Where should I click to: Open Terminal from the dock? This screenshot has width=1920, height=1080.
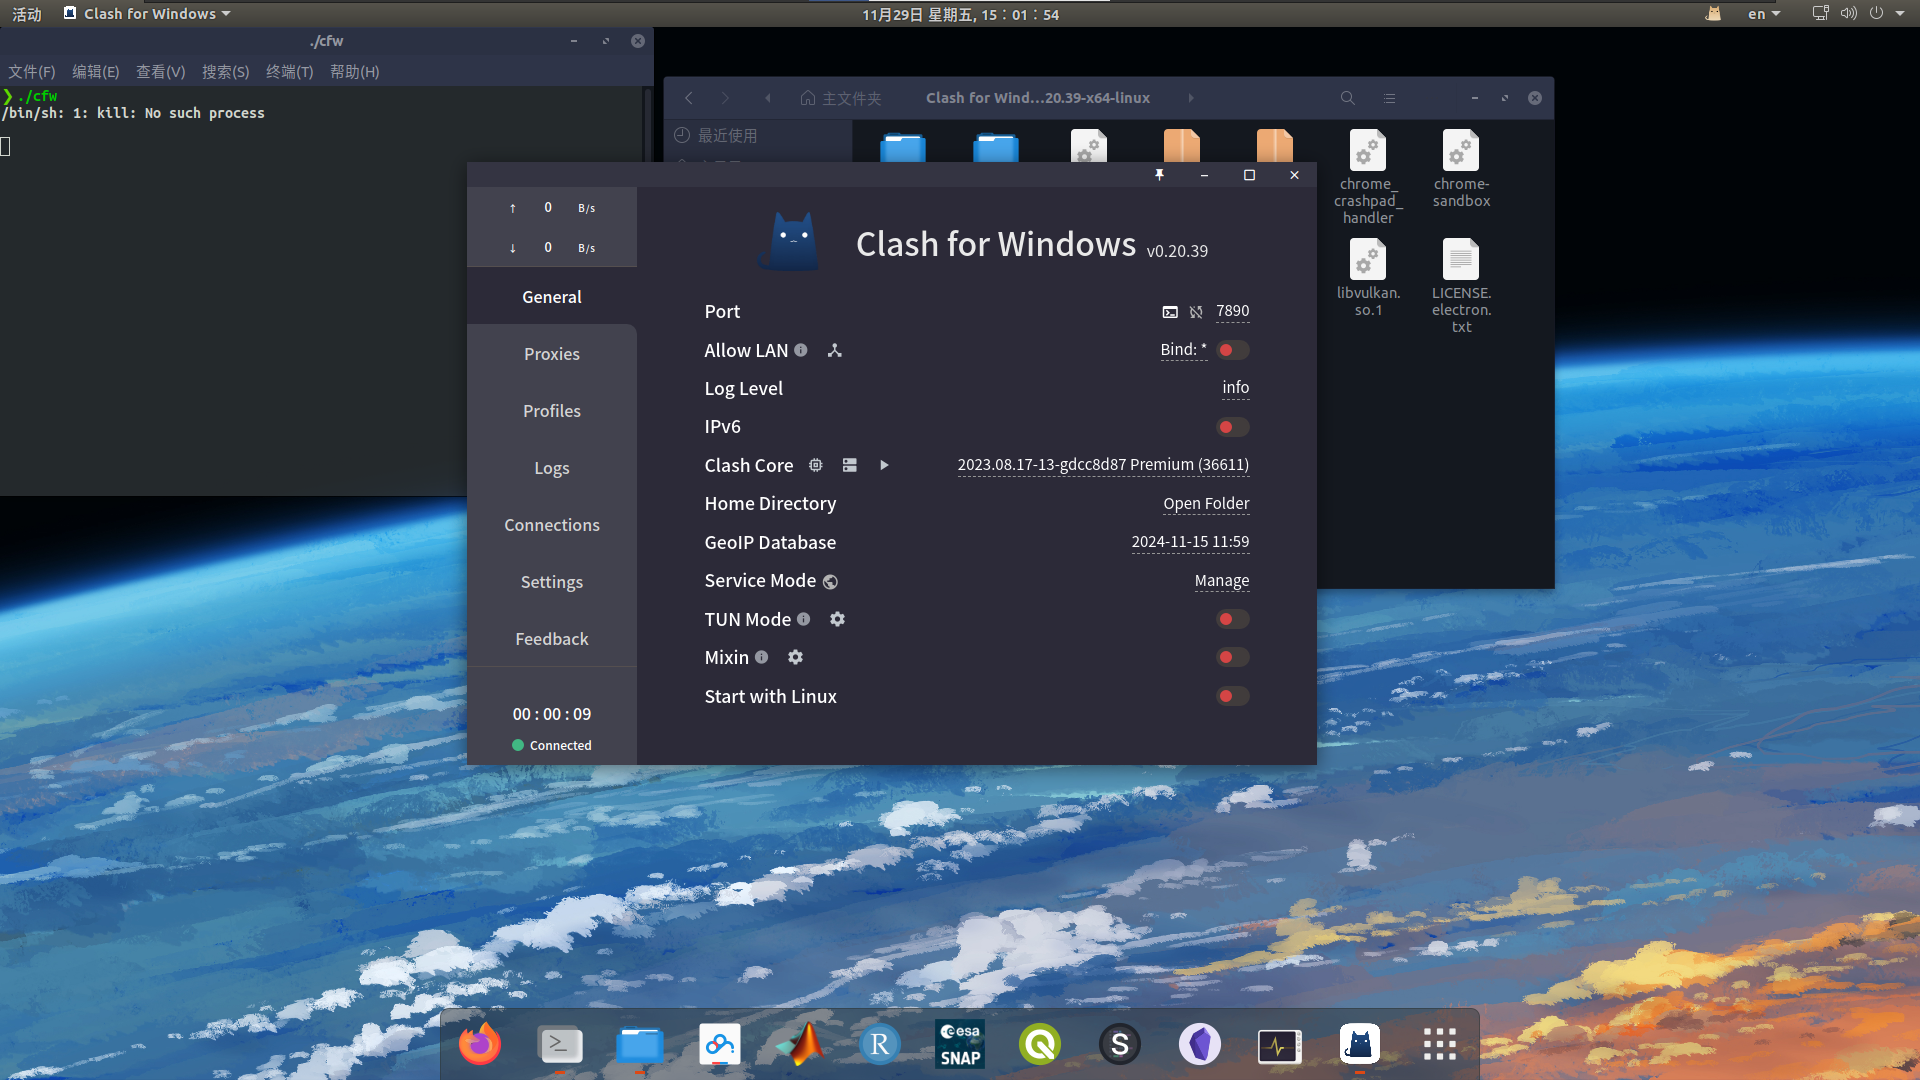tap(560, 1044)
